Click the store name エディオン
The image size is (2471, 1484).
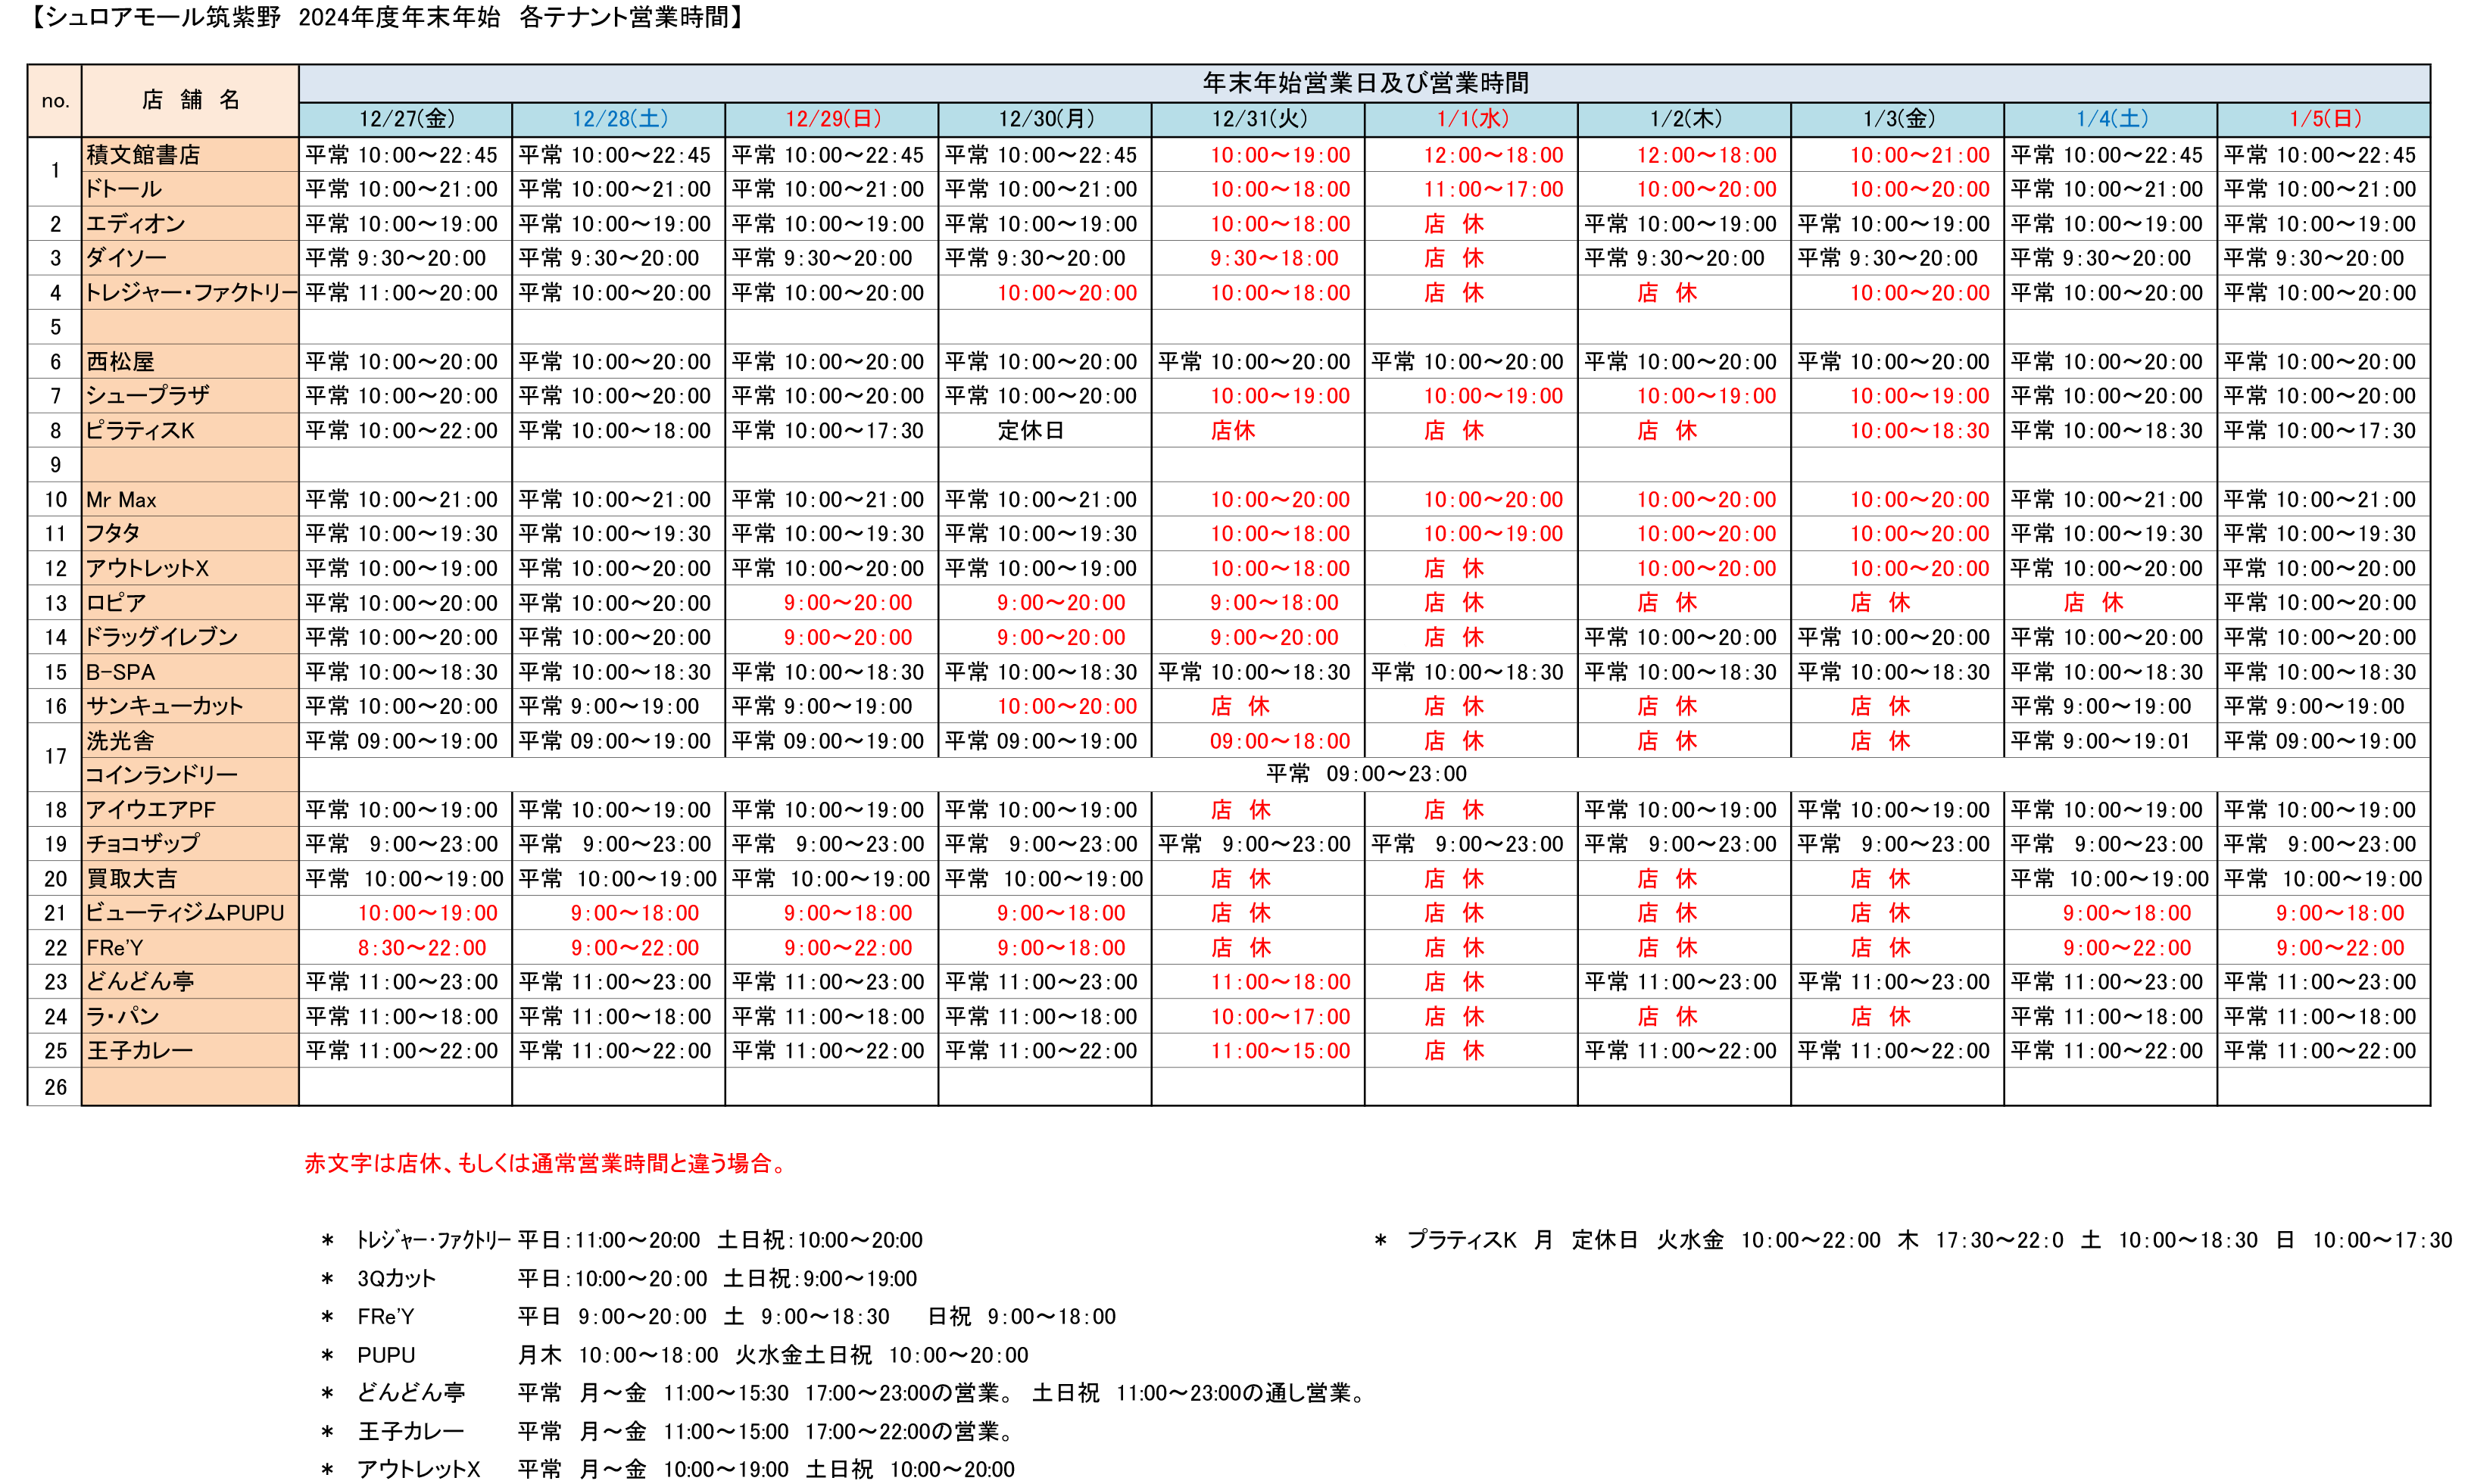click(x=135, y=224)
